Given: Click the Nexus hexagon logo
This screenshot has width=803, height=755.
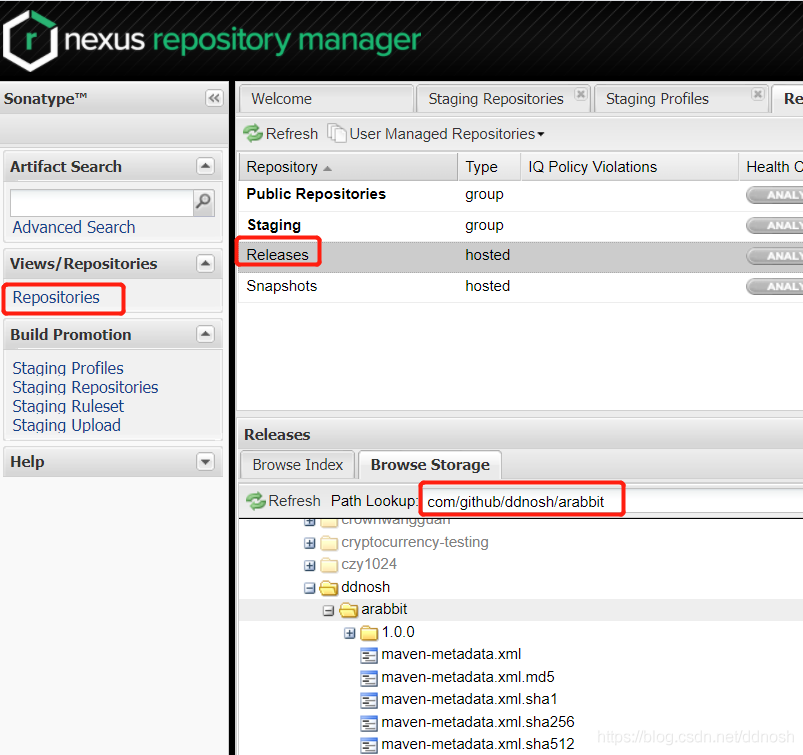Looking at the screenshot, I should 30,41.
